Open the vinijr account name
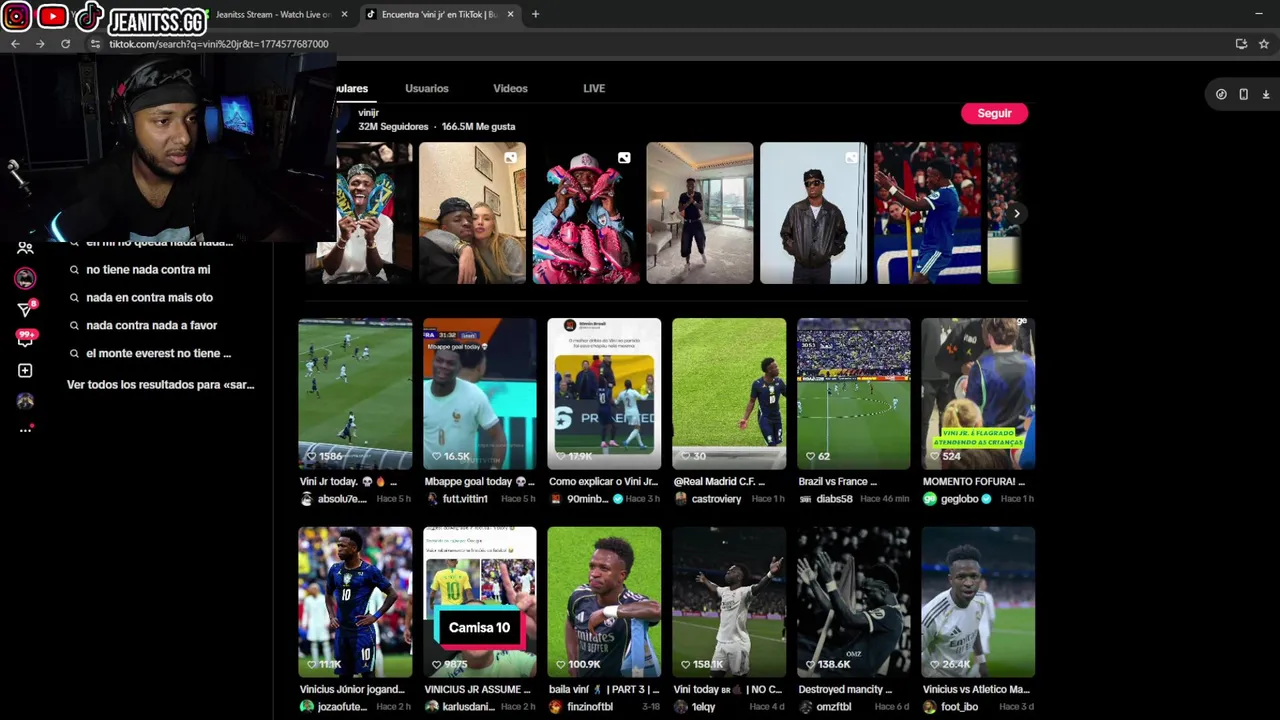This screenshot has height=720, width=1280. click(x=368, y=113)
